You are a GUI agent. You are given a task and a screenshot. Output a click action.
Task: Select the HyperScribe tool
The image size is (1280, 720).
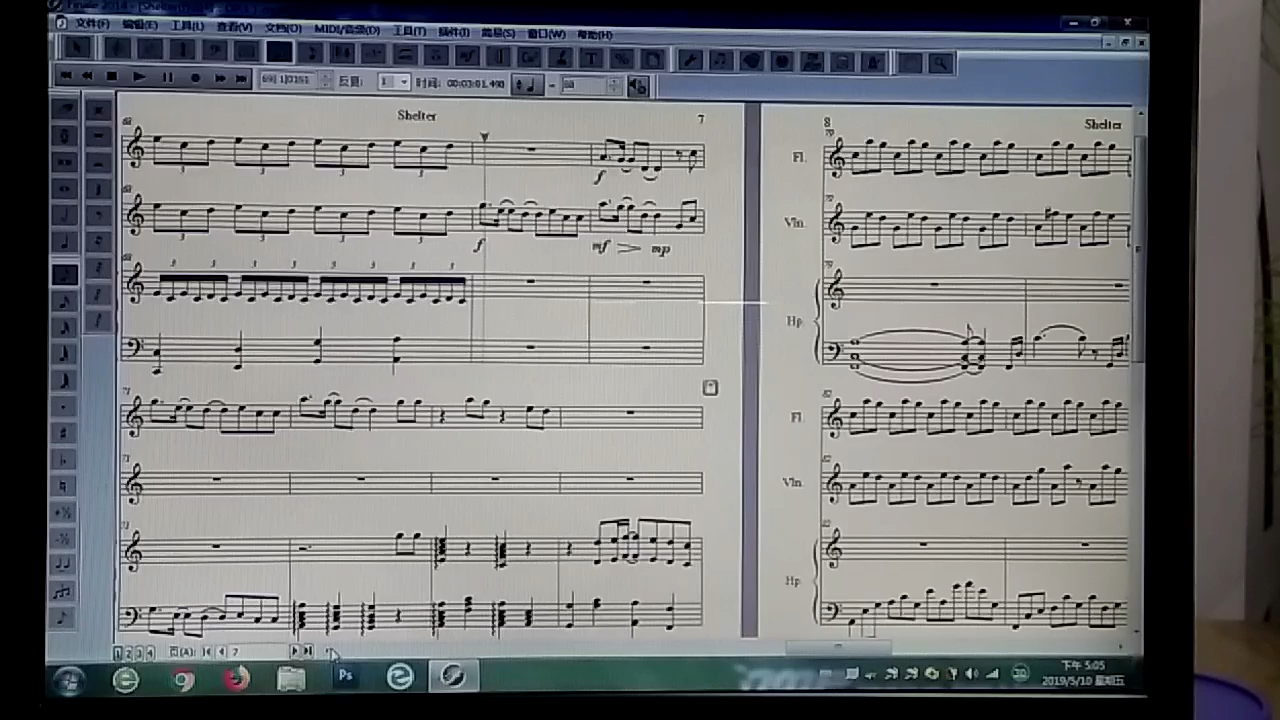(342, 52)
